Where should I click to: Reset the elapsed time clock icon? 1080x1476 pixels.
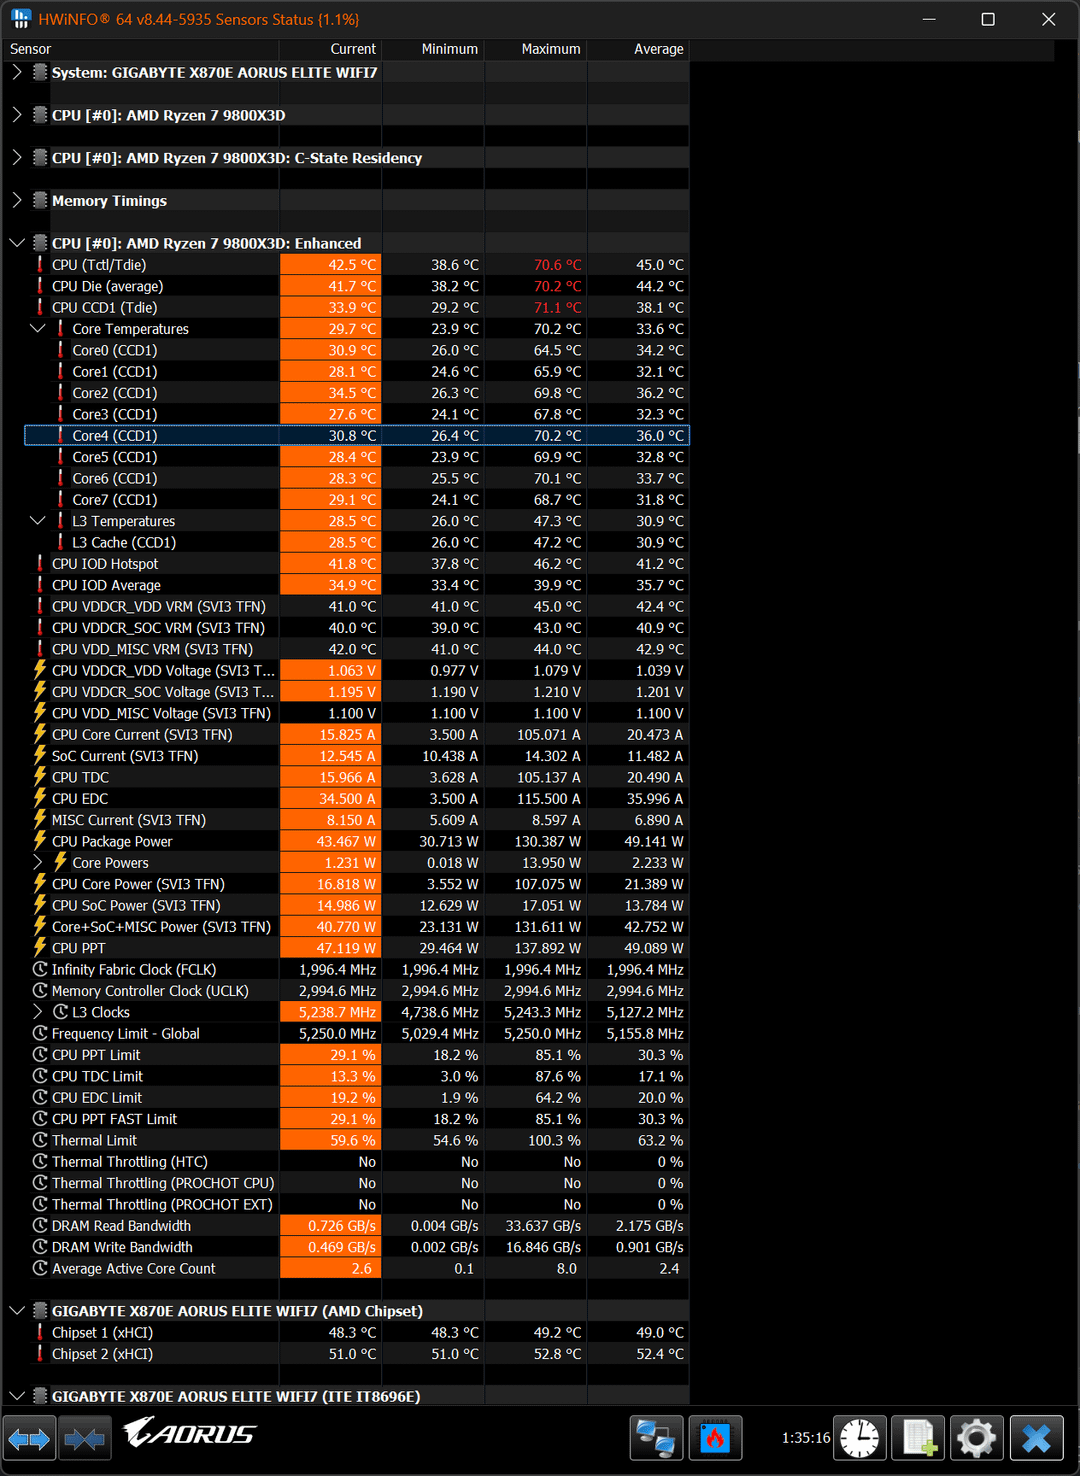coord(859,1439)
